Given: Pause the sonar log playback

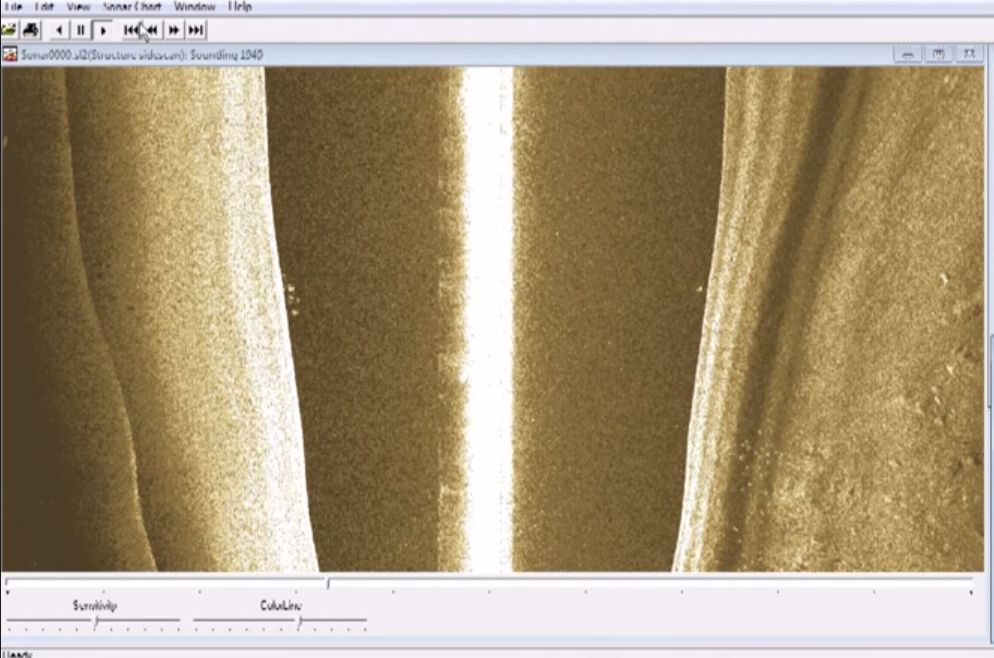Looking at the screenshot, I should click(81, 30).
